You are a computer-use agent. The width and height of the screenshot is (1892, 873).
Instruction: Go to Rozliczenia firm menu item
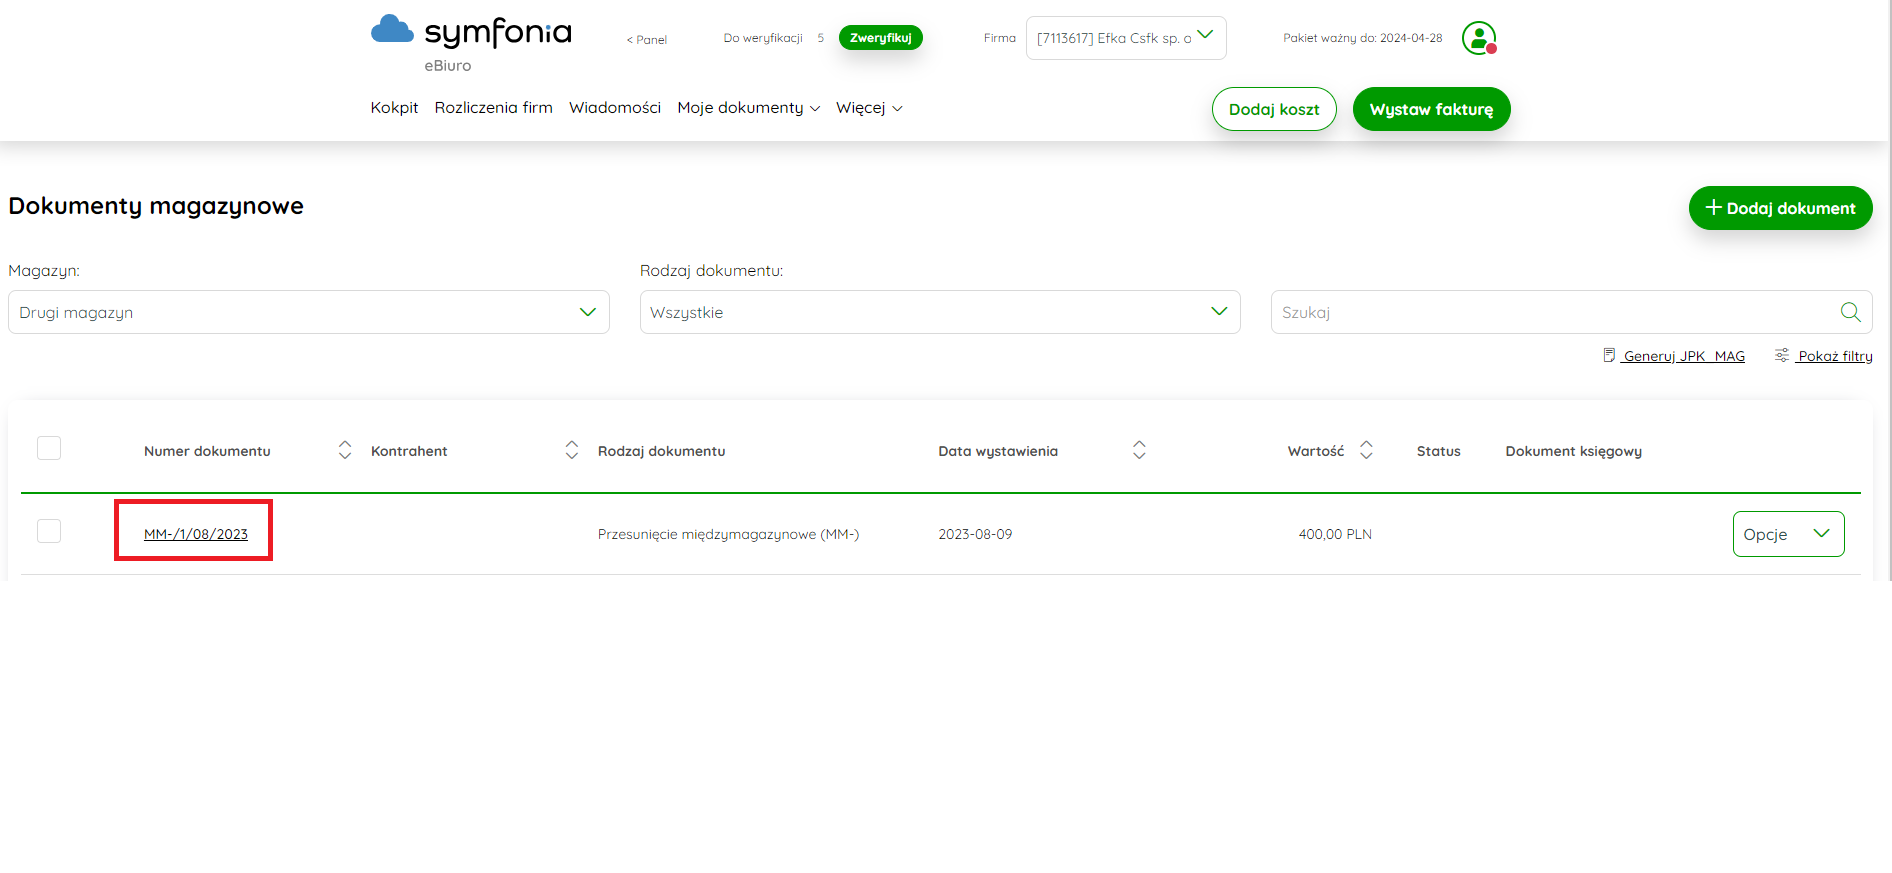click(x=493, y=108)
